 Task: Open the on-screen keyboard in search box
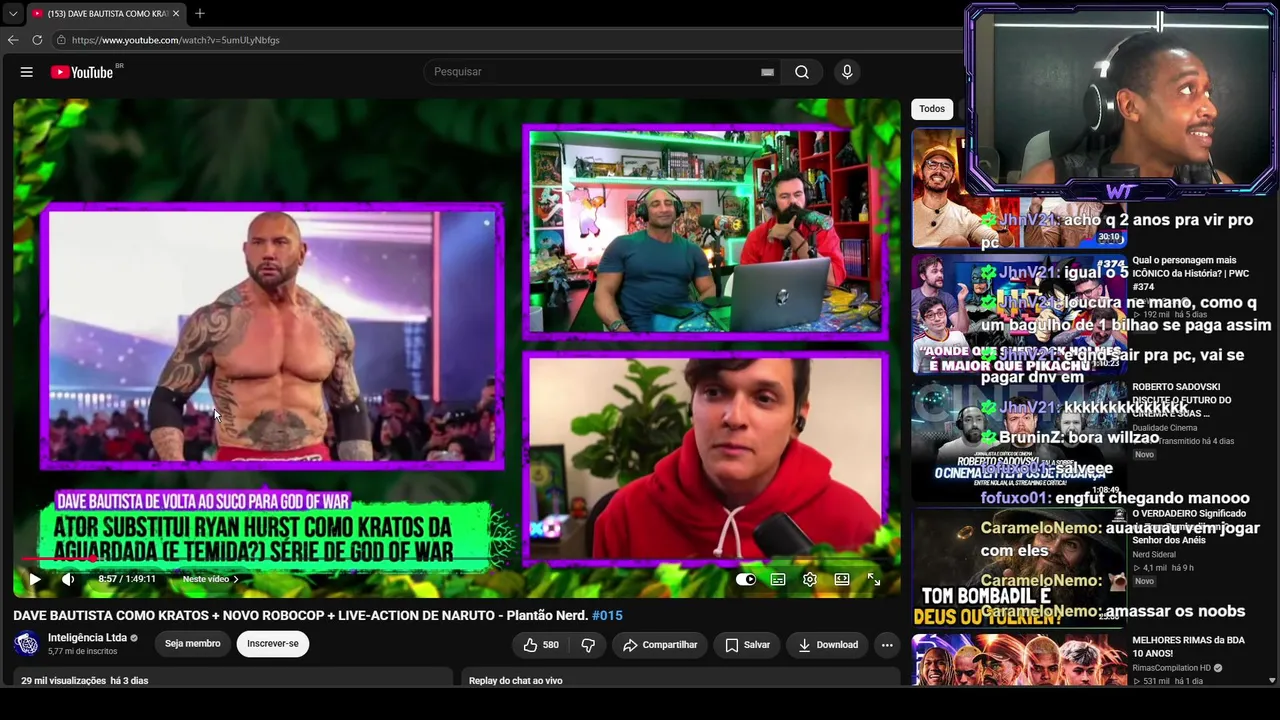(x=767, y=72)
